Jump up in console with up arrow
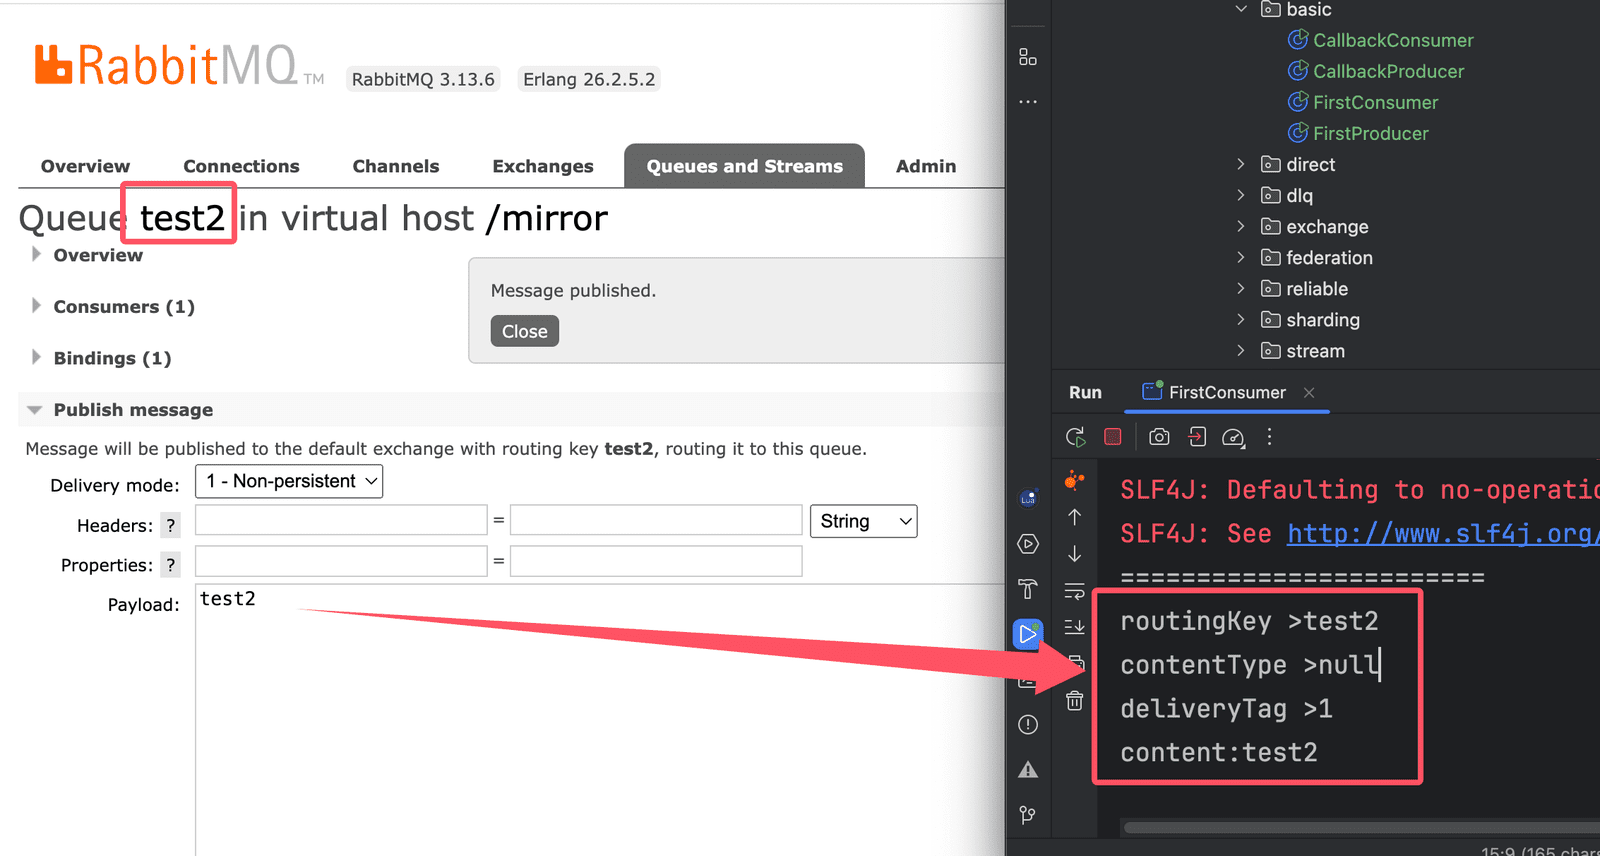Screen dimensions: 1600x856 [1075, 517]
